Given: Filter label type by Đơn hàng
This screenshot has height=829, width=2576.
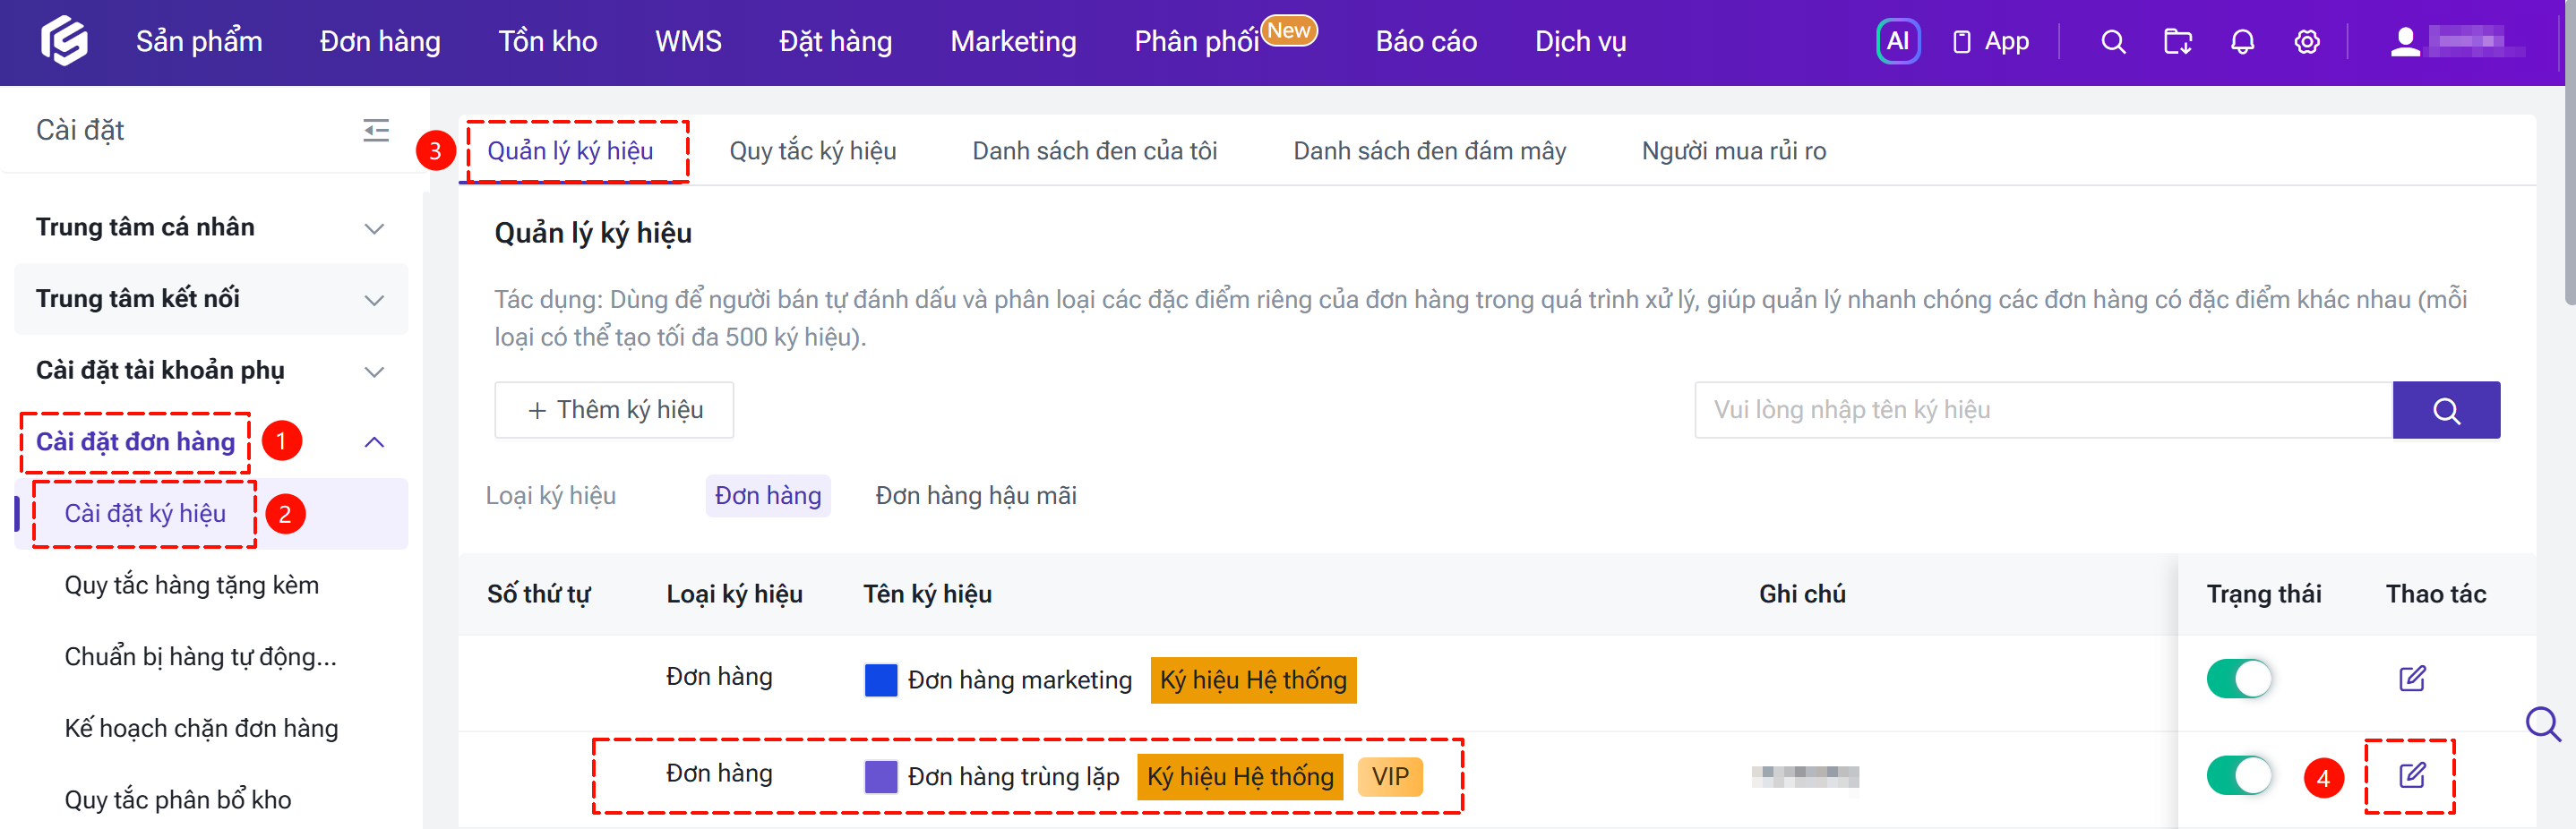Looking at the screenshot, I should pos(768,496).
